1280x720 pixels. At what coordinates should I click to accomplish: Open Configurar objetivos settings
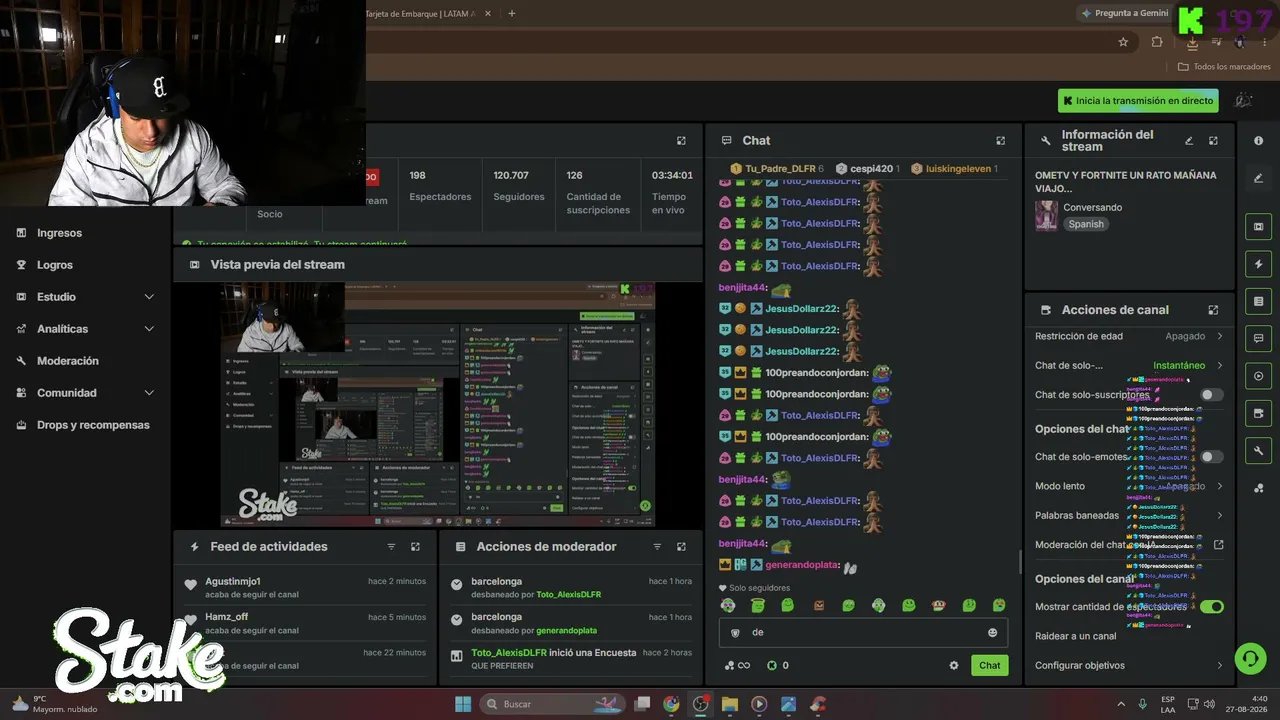coord(1129,666)
